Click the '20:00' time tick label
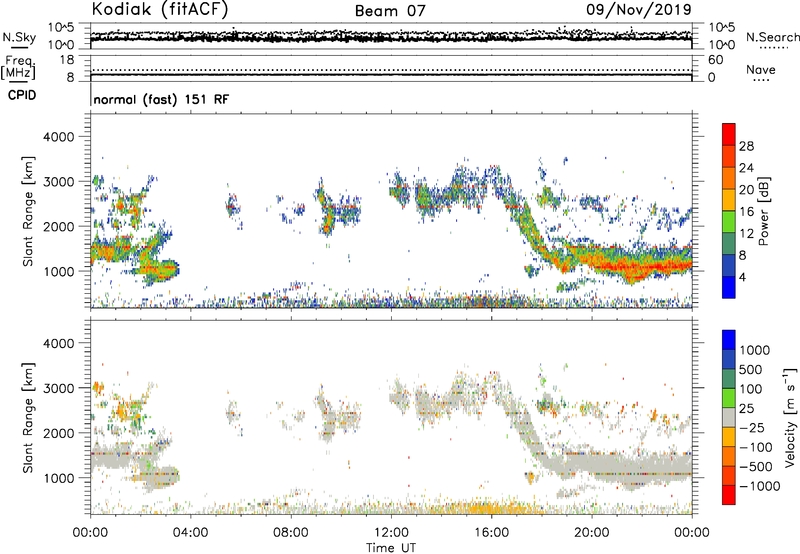 point(592,533)
